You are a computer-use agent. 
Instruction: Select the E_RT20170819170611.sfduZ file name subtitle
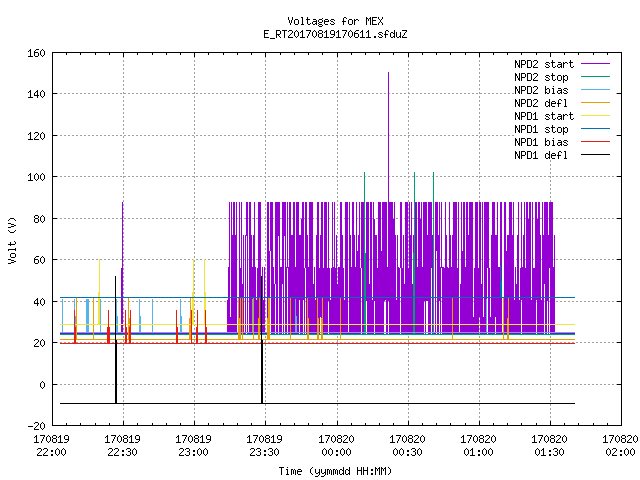click(335, 34)
